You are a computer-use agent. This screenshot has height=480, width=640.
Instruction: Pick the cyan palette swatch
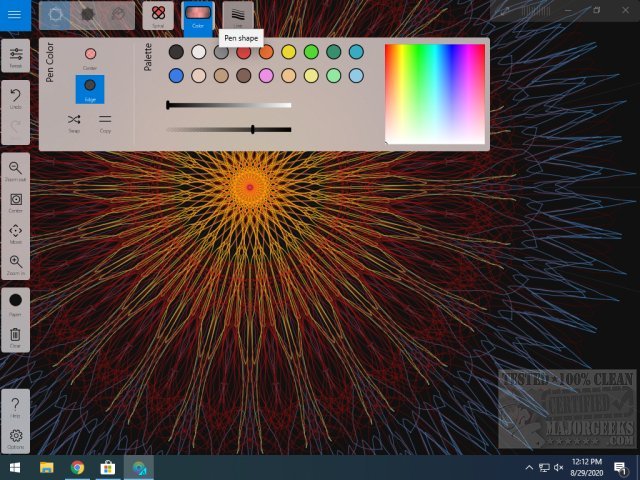(356, 52)
